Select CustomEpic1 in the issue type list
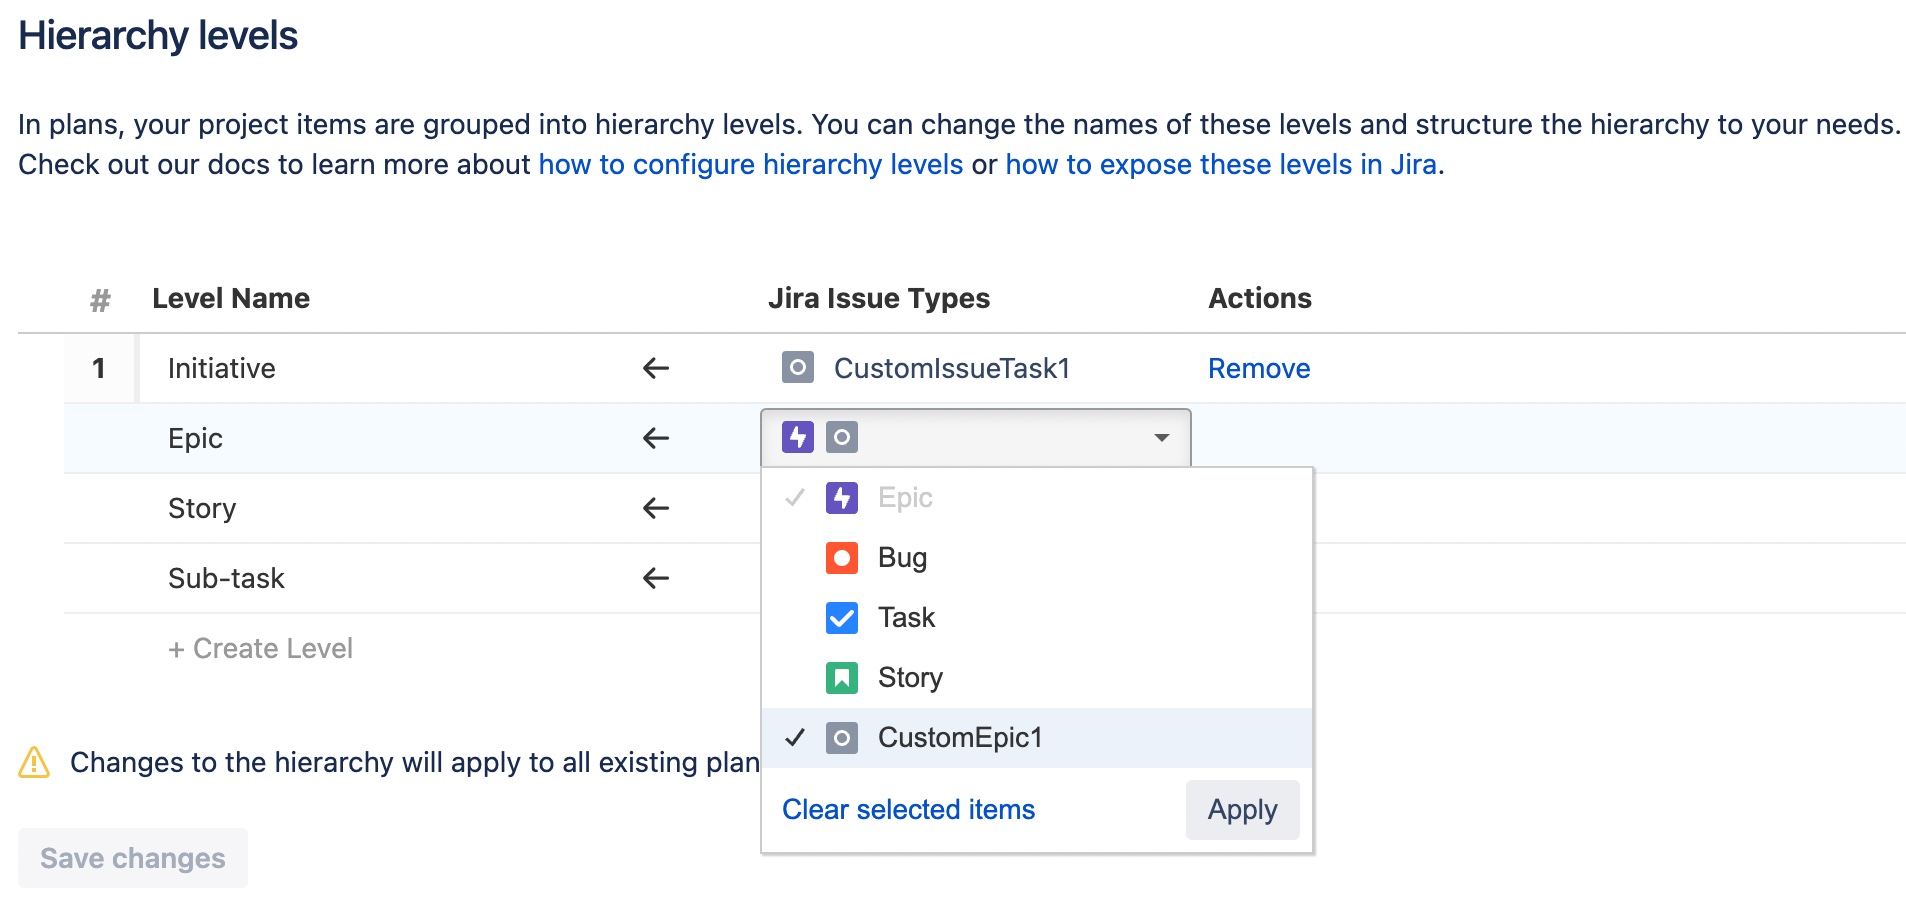Screen dimensions: 1906x900 (1037, 738)
